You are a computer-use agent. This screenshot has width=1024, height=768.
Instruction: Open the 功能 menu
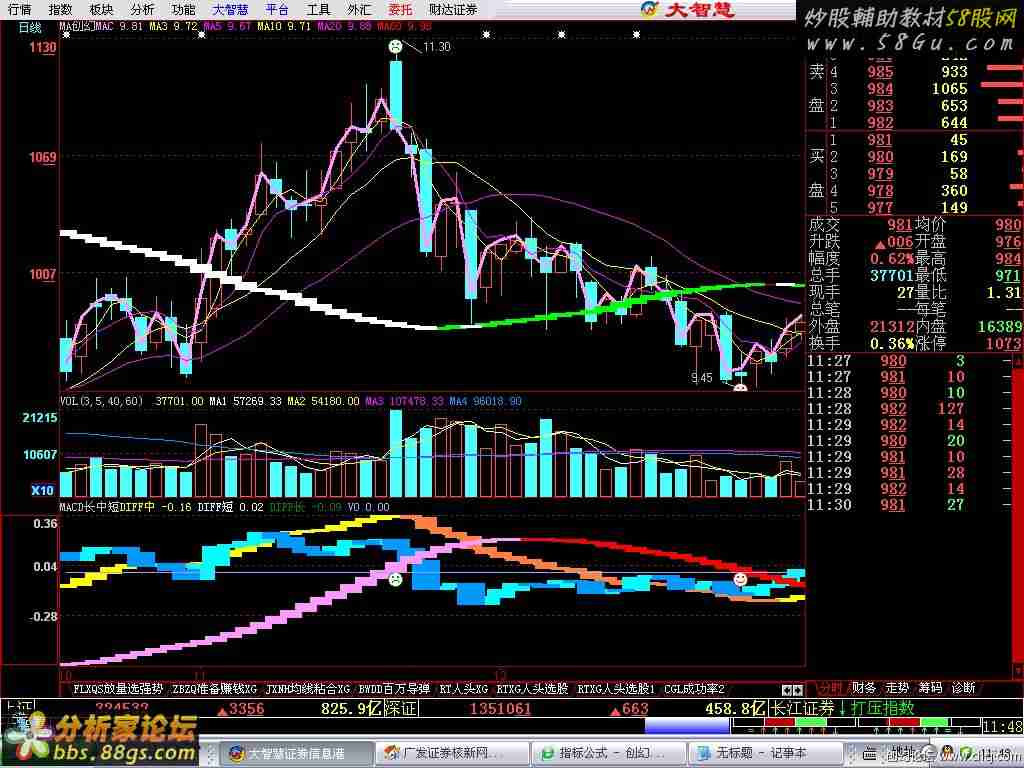pyautogui.click(x=183, y=9)
